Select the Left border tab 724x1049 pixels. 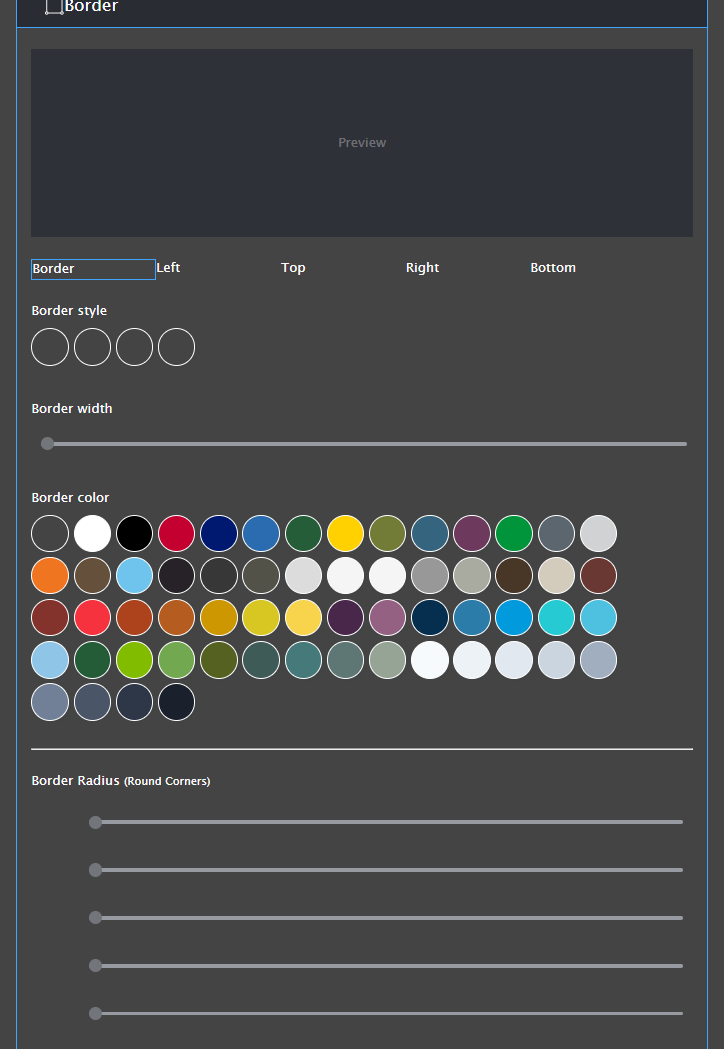pos(168,268)
